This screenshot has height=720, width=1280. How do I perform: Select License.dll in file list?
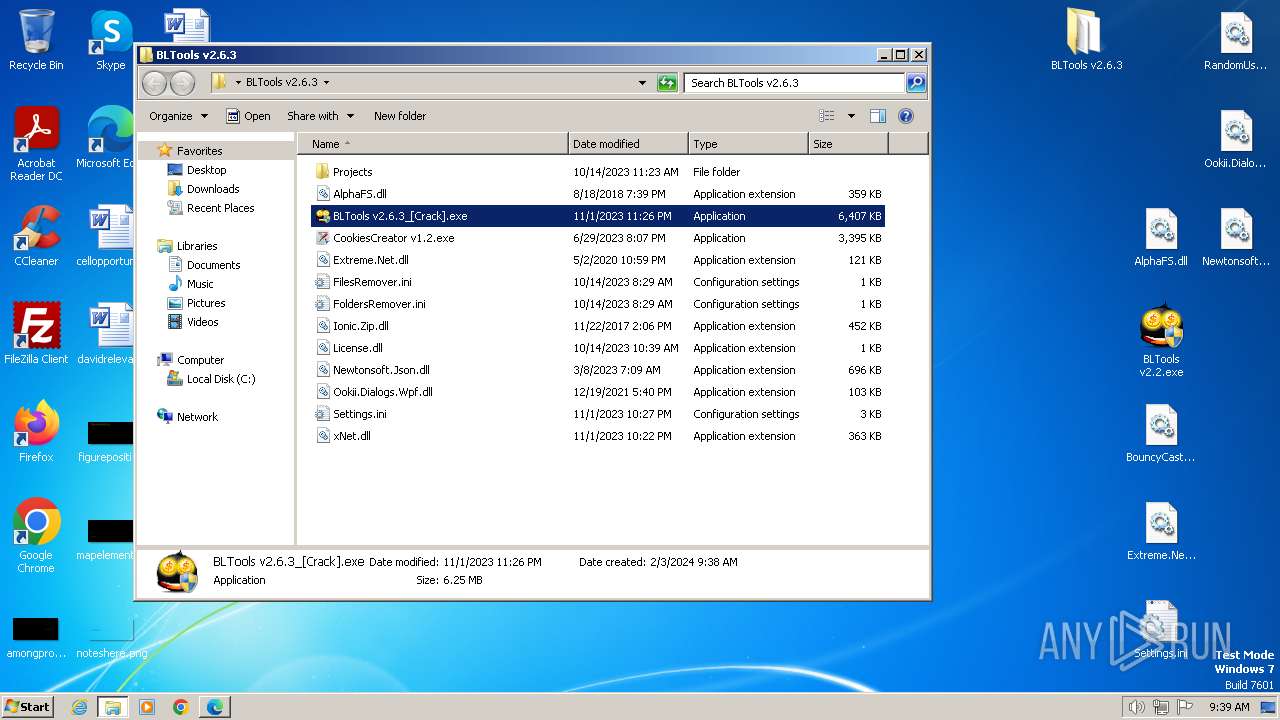[598, 348]
